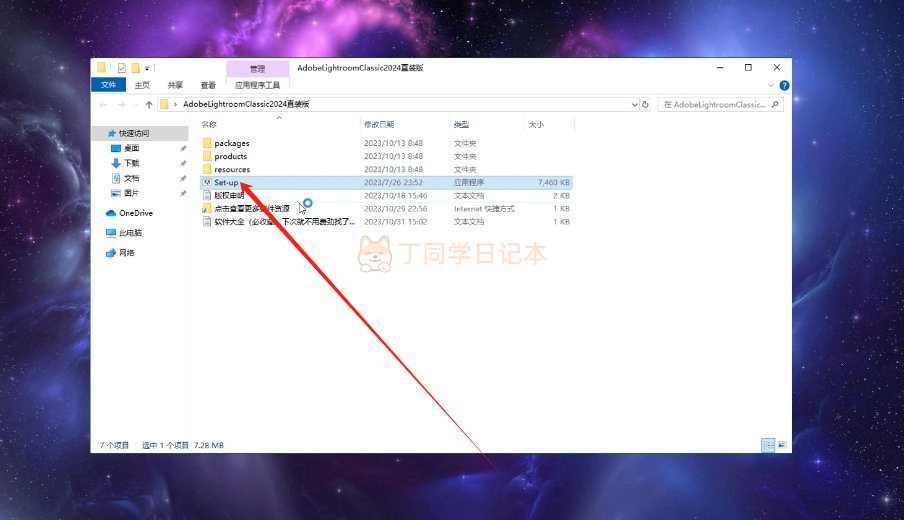Screen dimensions: 904x520
Task: Switch to details view in status bar
Action: (768, 445)
